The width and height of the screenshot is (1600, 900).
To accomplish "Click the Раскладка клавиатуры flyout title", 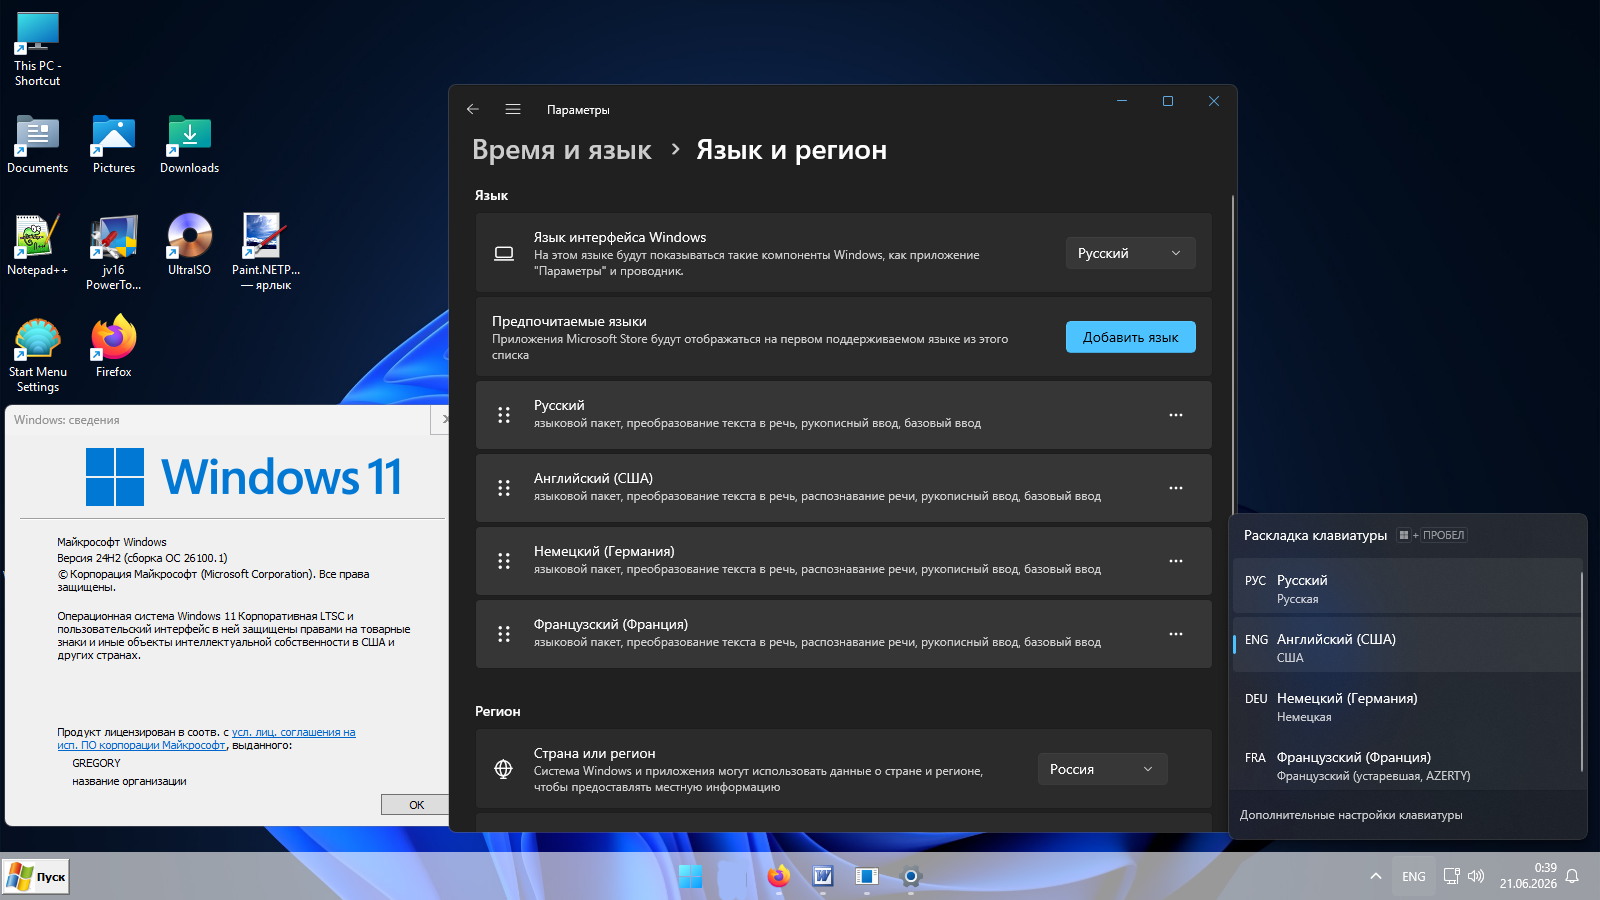I will coord(1315,535).
